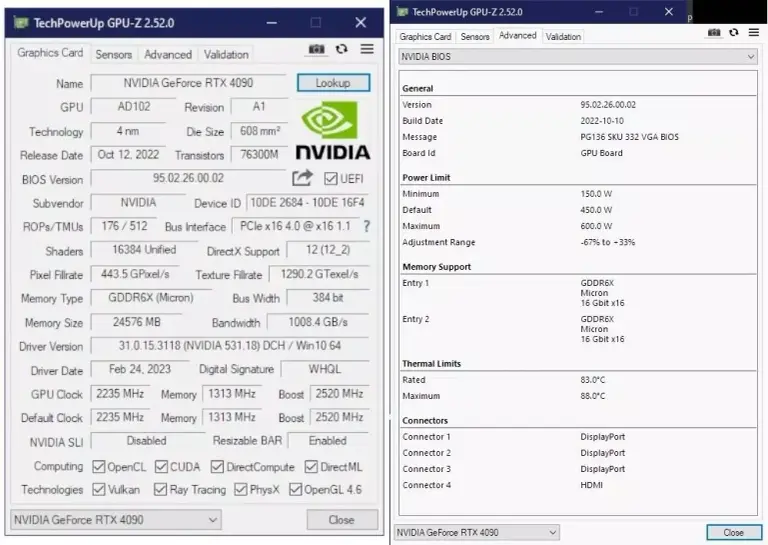Click the BIOS share/export arrow icon
This screenshot has width=768, height=545.
[302, 178]
